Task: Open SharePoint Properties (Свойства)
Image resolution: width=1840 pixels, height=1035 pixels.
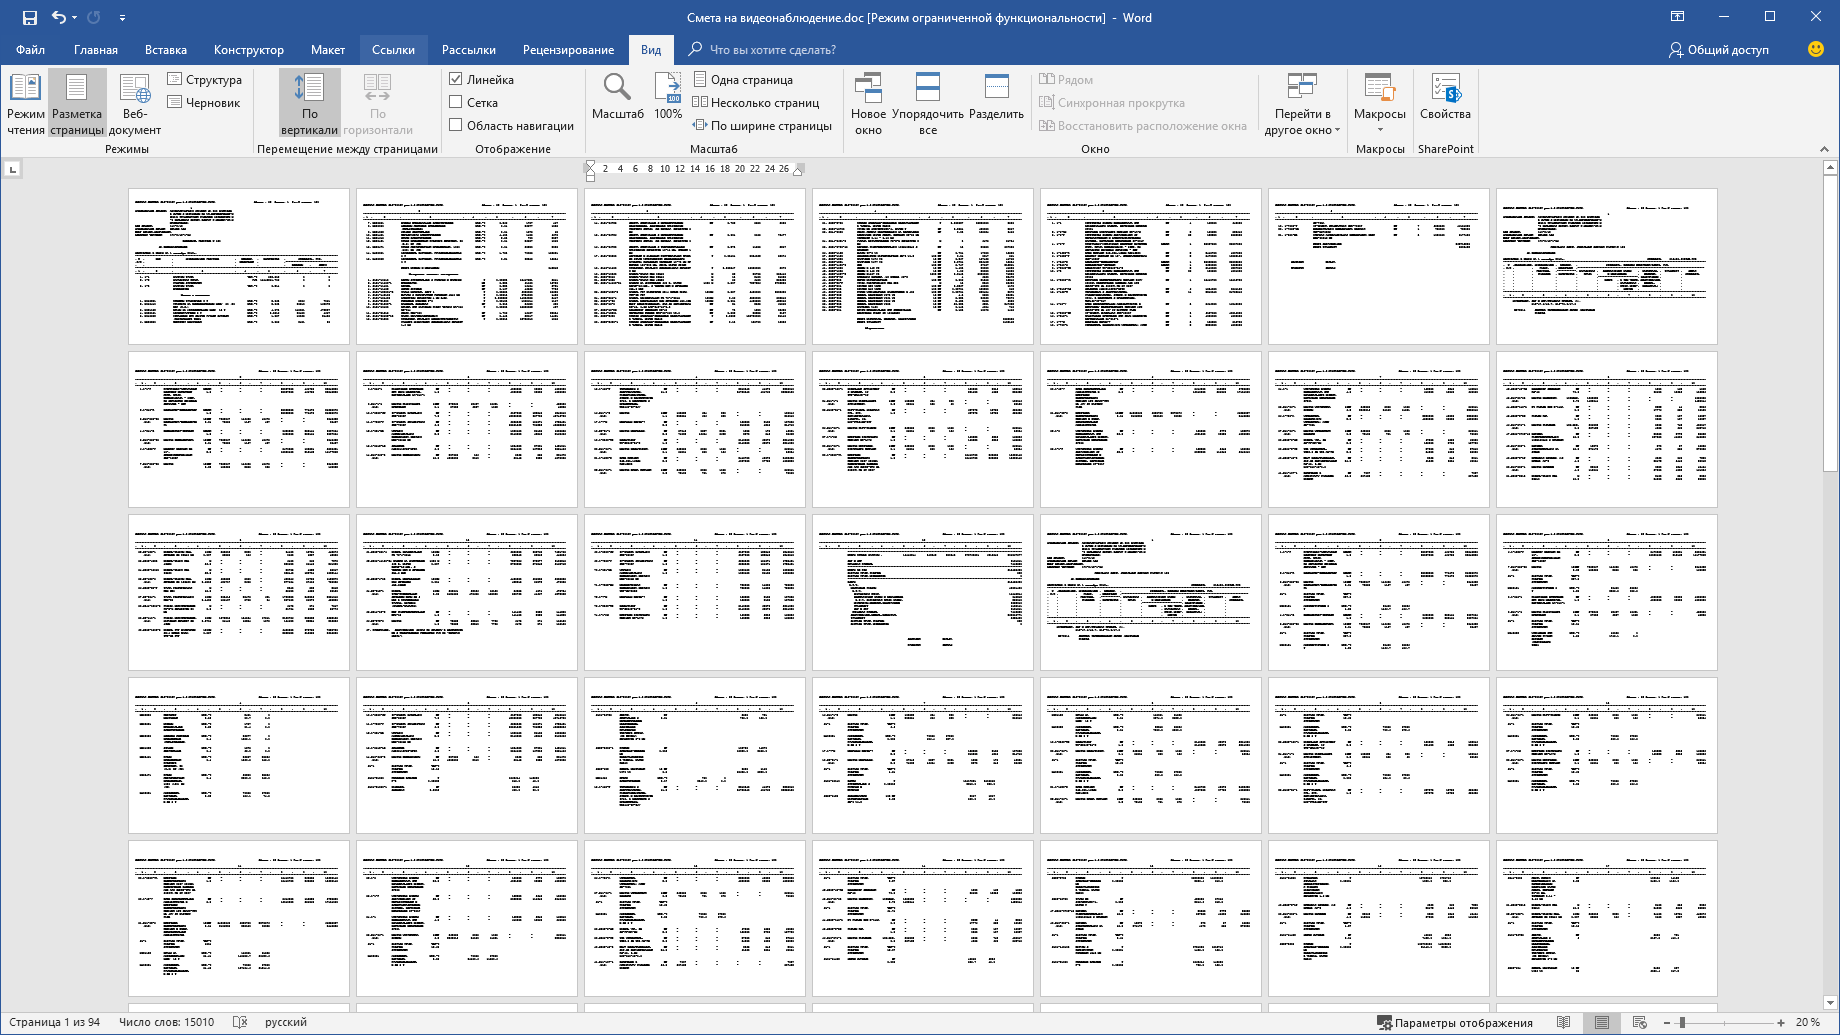Action: point(1445,98)
